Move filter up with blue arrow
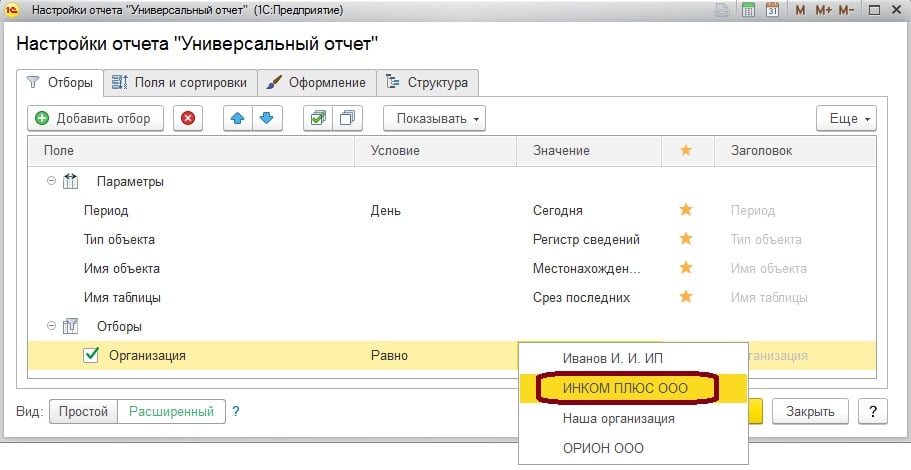 (238, 118)
